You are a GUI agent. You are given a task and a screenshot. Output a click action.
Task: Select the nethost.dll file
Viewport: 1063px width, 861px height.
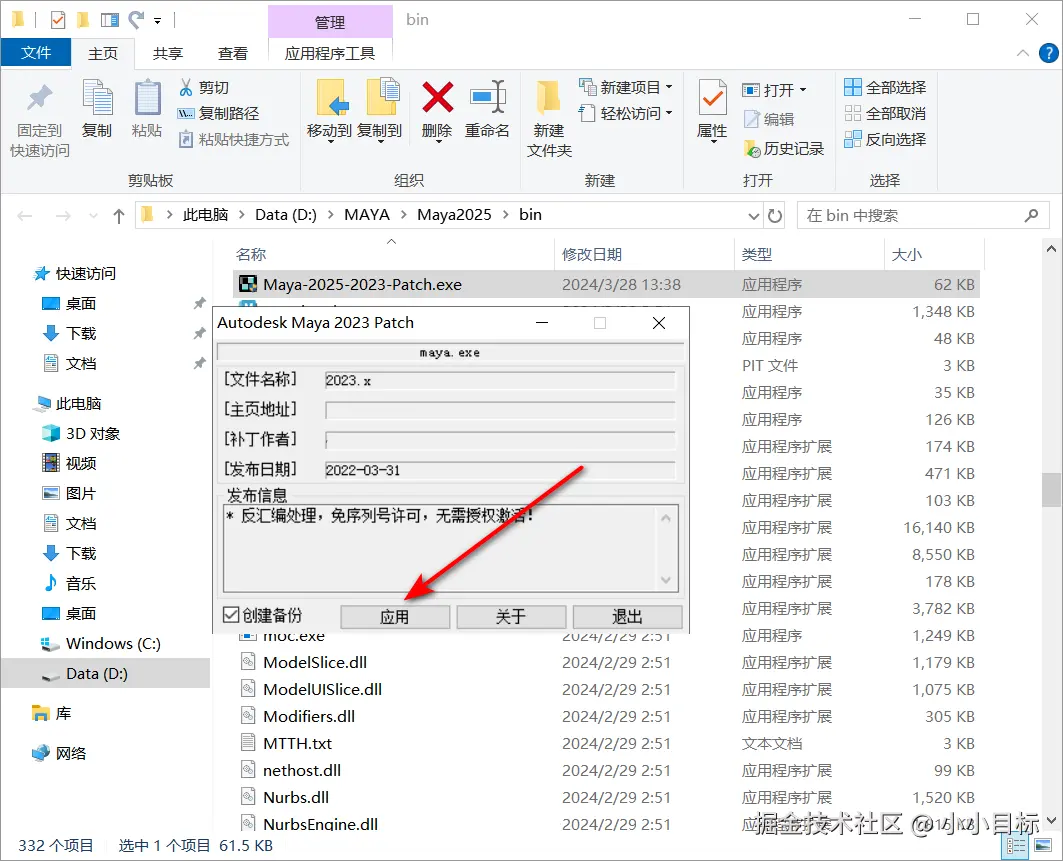click(302, 770)
